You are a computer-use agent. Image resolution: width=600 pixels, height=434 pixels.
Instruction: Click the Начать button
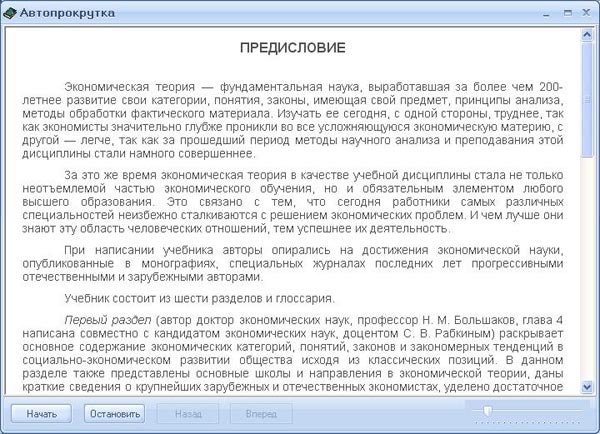click(41, 414)
